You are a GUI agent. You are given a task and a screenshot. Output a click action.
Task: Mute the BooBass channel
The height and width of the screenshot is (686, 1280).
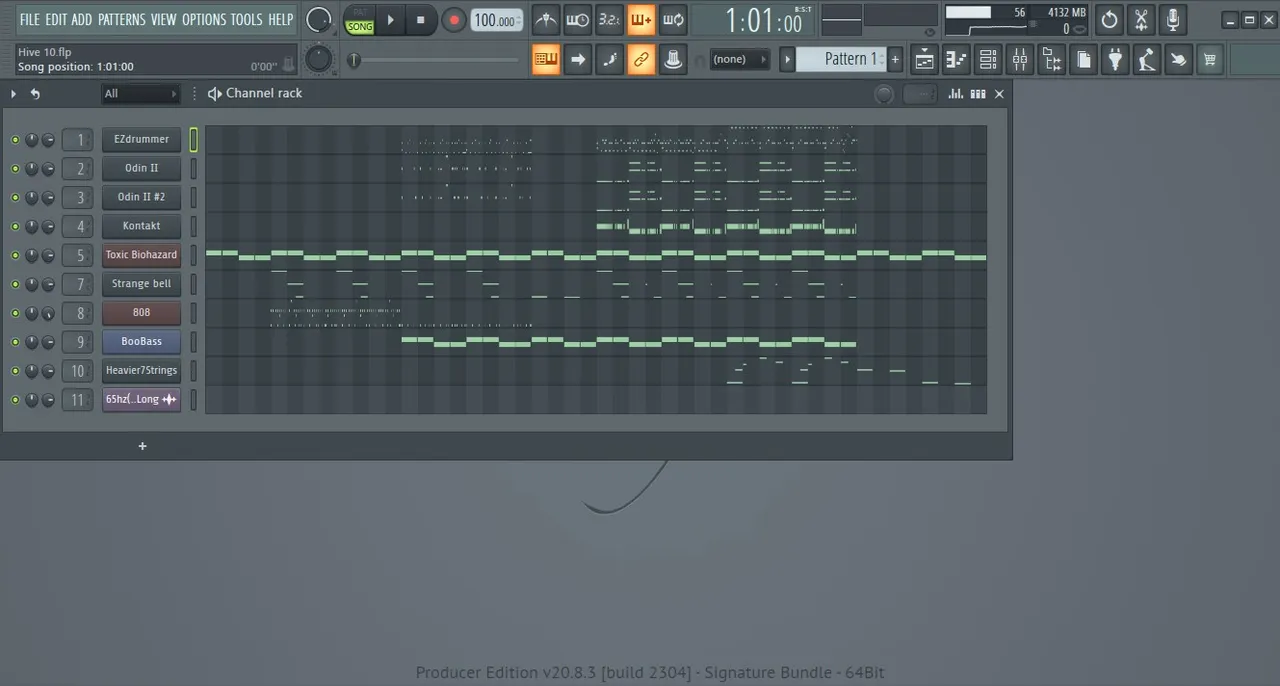(15, 342)
